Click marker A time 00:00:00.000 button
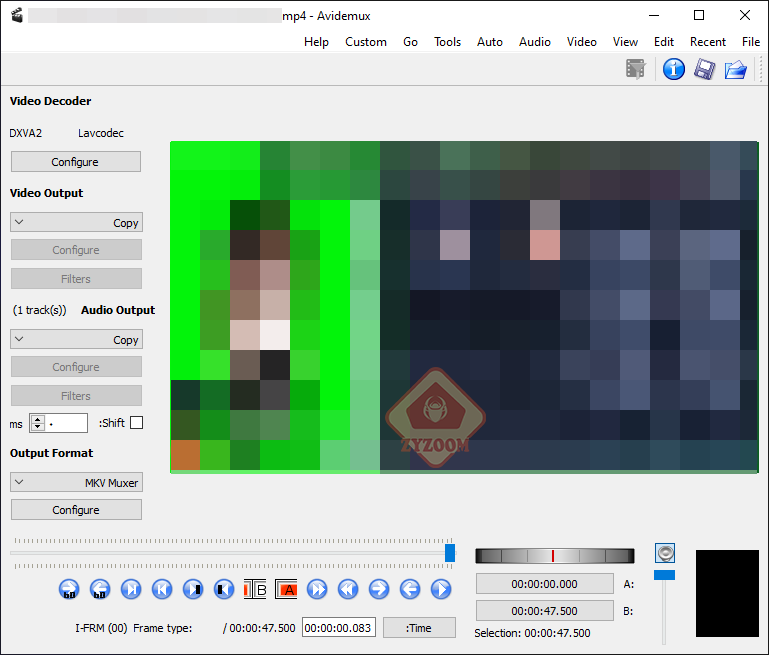Viewport: 769px width, 655px height. [x=544, y=584]
